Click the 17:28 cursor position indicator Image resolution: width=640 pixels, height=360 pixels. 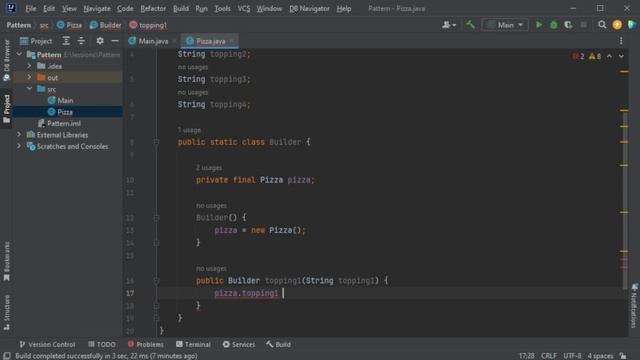coord(527,356)
